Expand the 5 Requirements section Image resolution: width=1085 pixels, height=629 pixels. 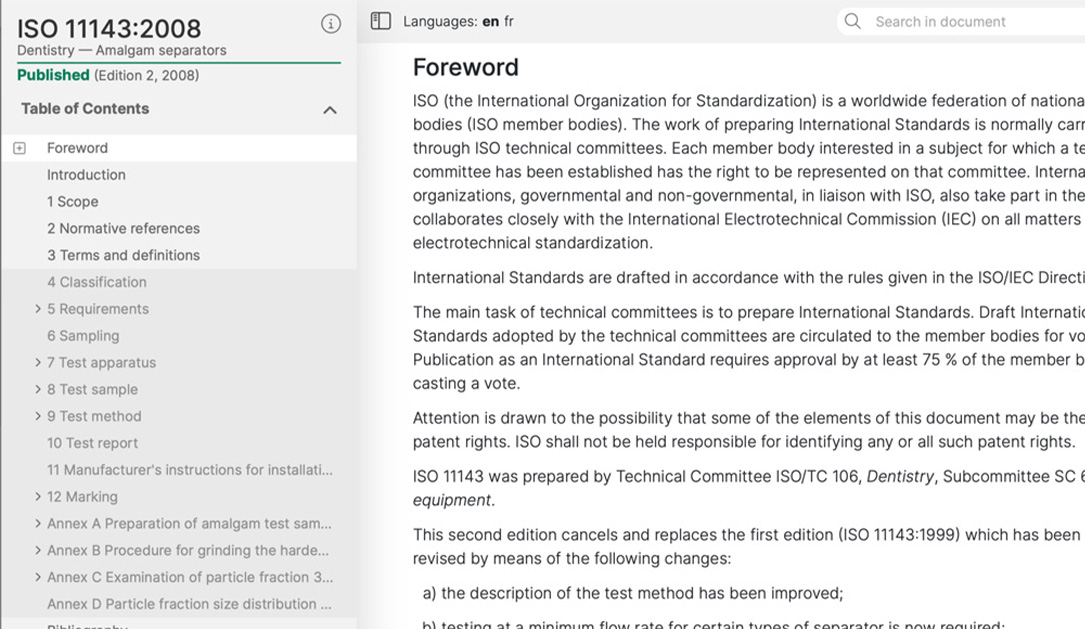click(x=37, y=309)
